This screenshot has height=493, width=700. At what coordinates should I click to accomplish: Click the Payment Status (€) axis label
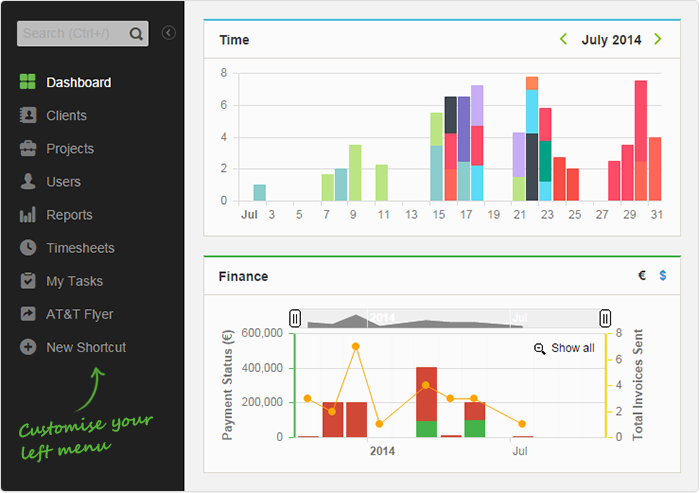point(228,385)
